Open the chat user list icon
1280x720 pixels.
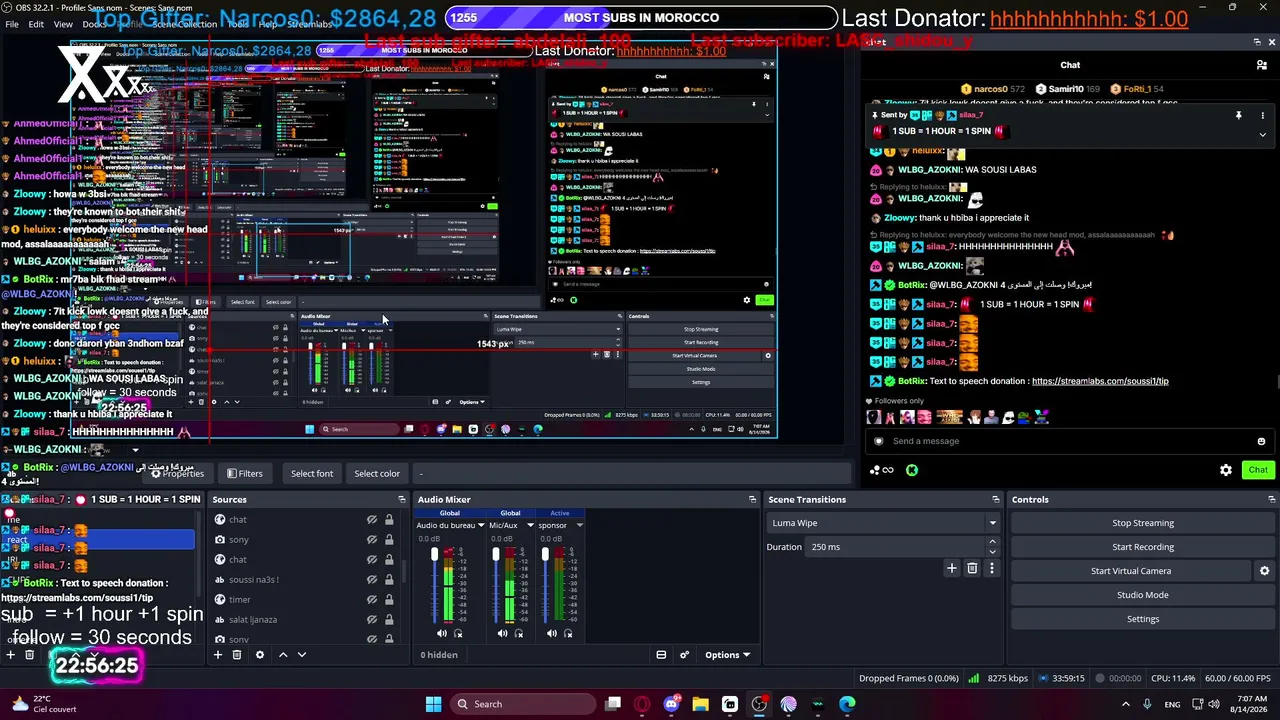(1262, 65)
